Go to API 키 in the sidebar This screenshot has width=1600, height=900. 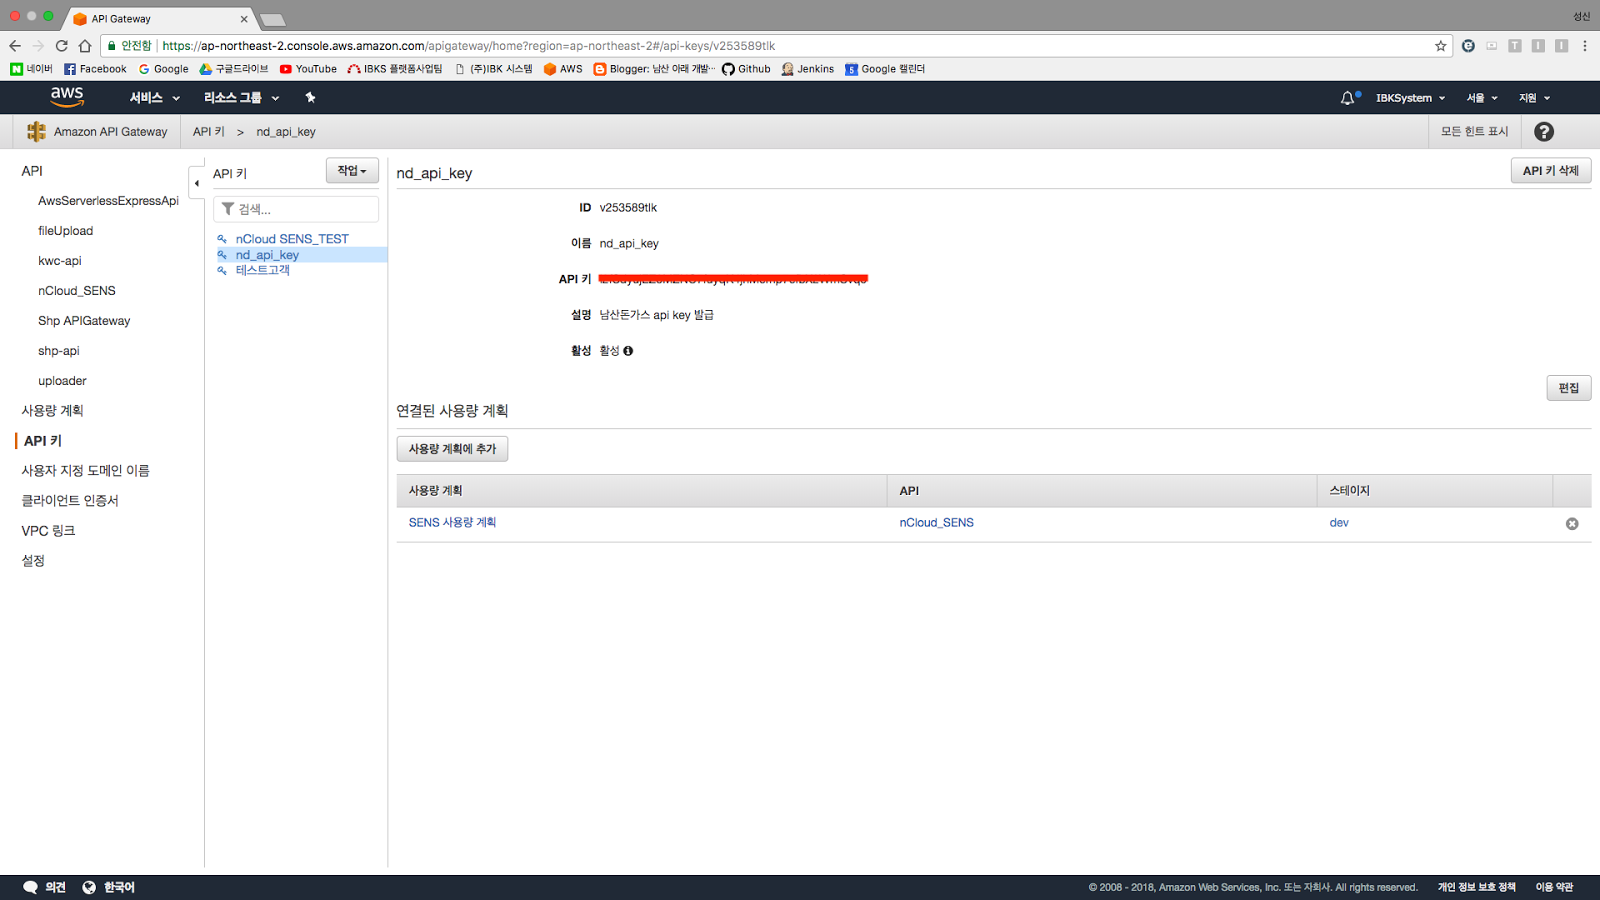pos(43,441)
